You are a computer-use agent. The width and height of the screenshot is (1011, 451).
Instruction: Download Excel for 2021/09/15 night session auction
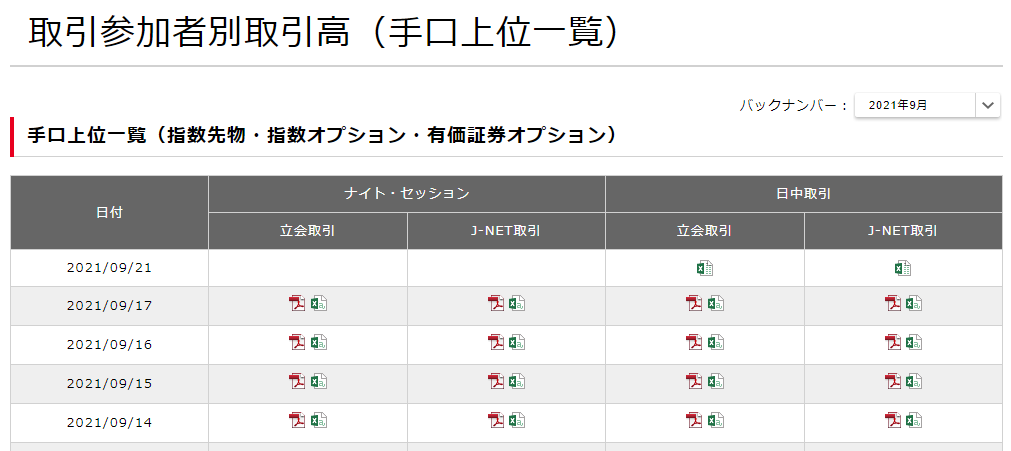(319, 381)
